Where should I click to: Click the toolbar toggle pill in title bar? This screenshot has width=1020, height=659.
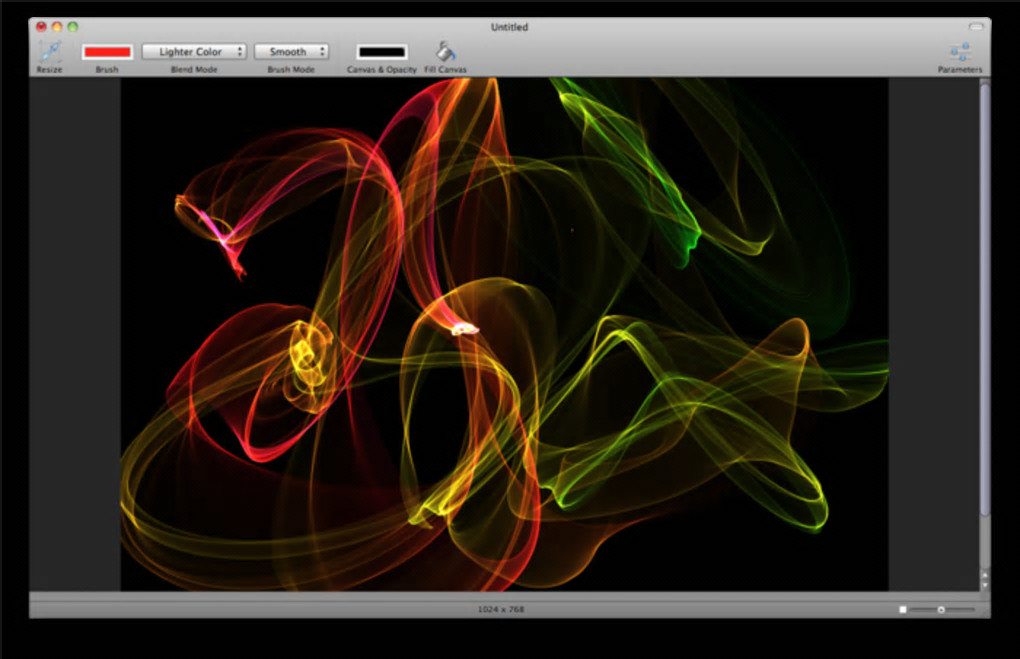976,27
